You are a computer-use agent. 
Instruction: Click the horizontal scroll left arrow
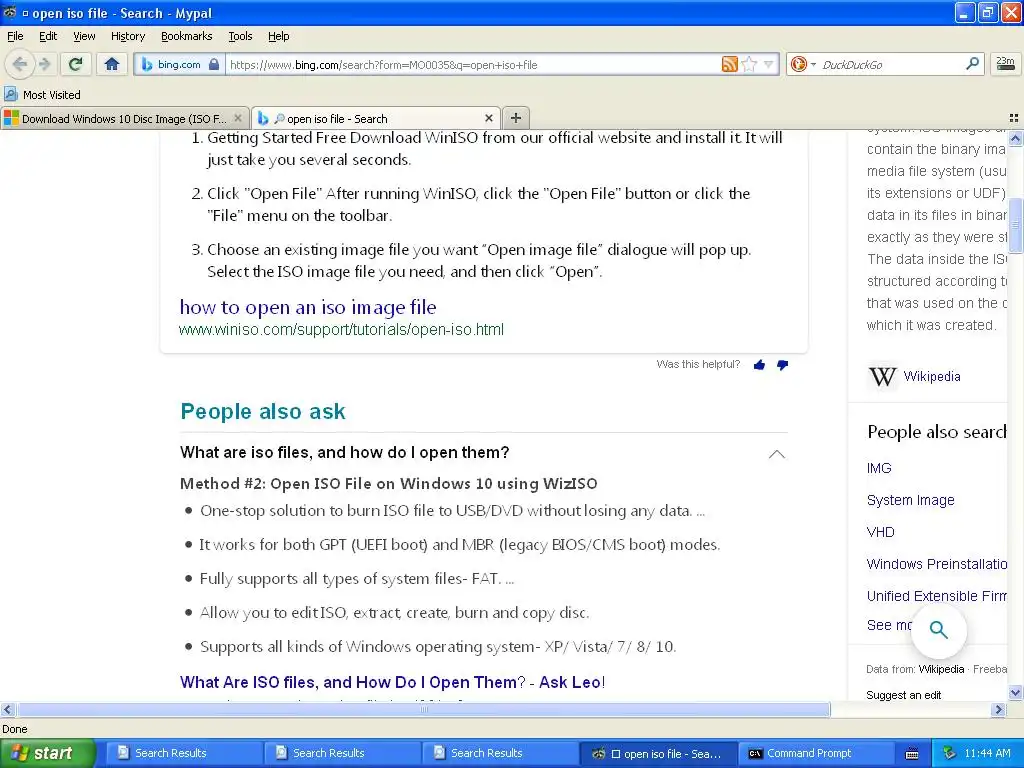(7, 709)
